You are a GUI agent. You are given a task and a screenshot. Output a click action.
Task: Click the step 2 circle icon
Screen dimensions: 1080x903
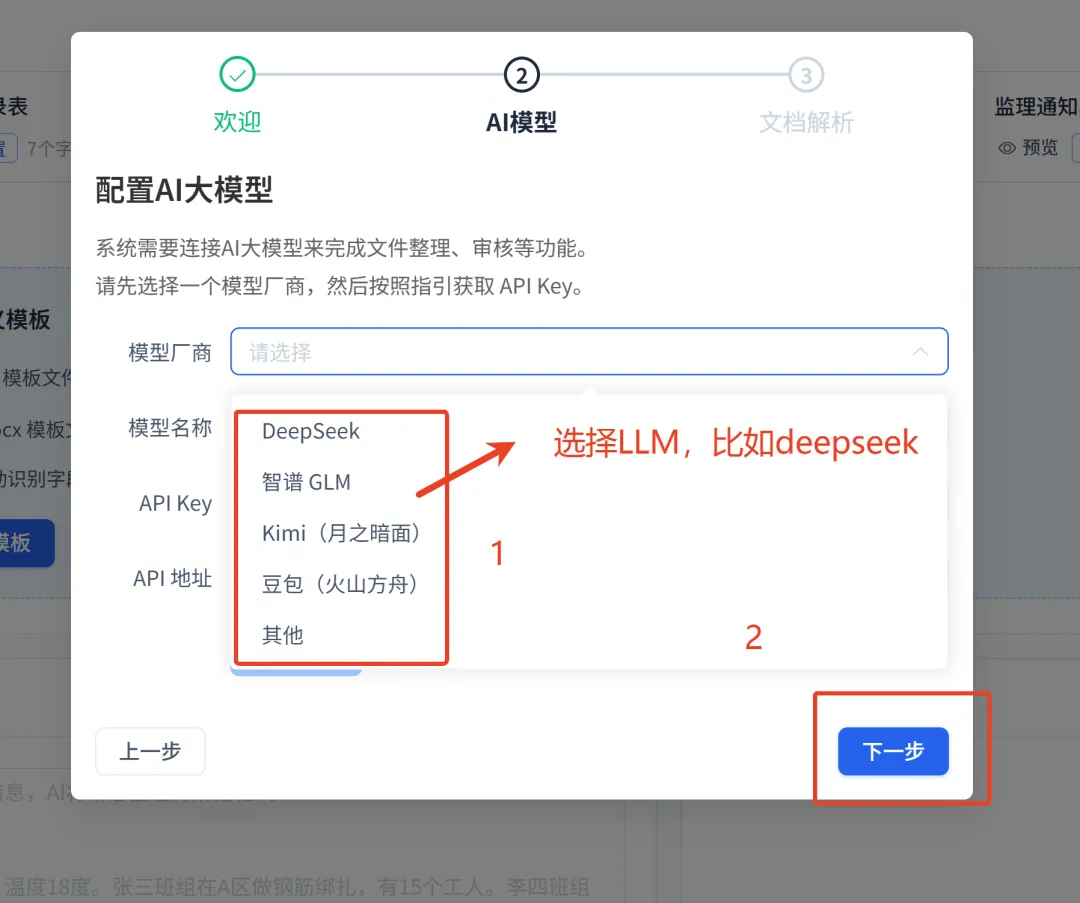(x=521, y=75)
